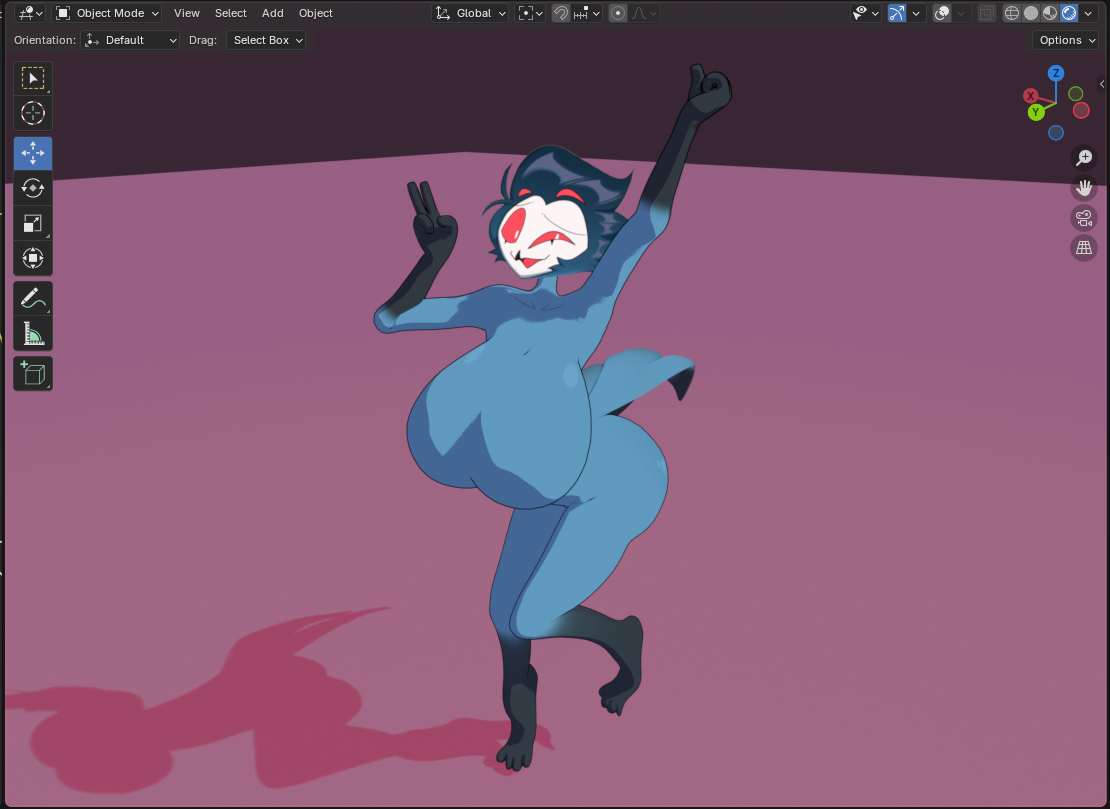Open the Add menu
This screenshot has height=809, width=1110.
tap(273, 13)
